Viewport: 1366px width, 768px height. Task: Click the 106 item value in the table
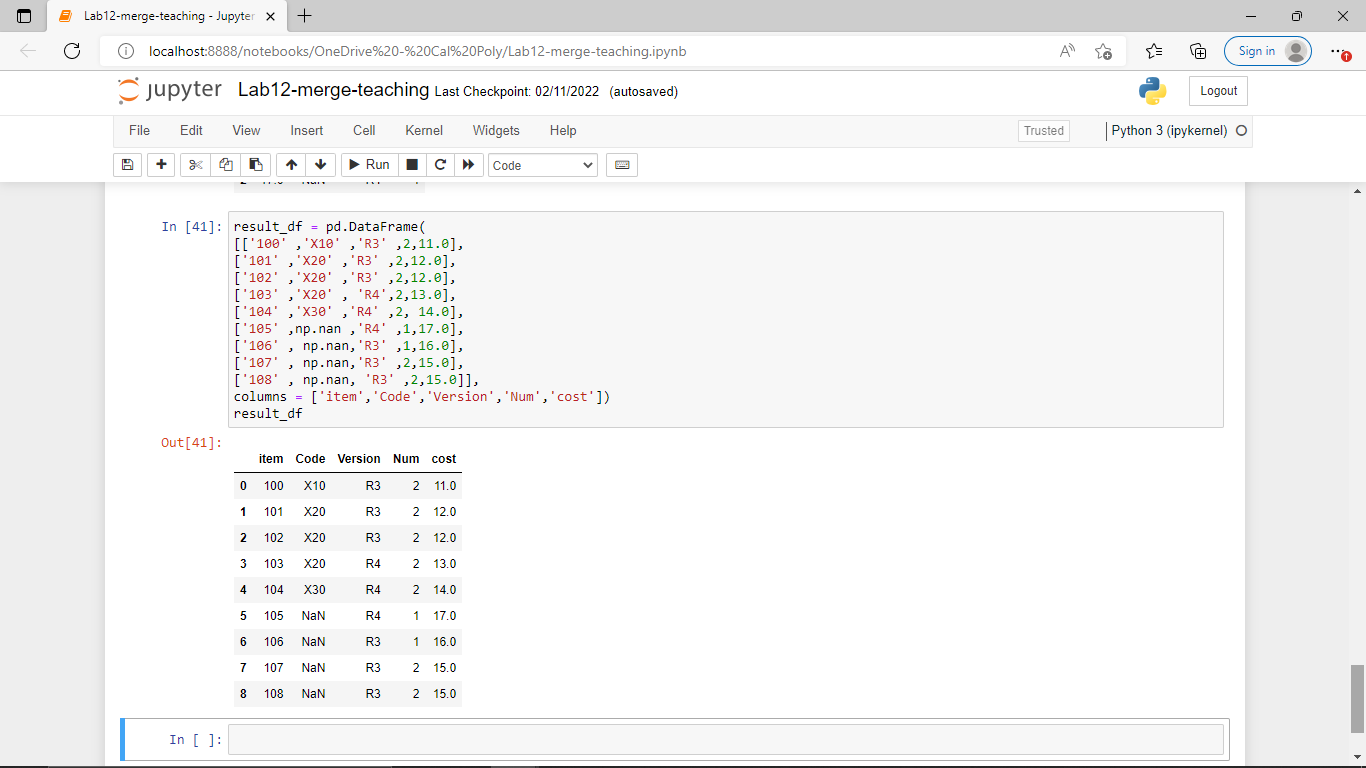point(274,642)
